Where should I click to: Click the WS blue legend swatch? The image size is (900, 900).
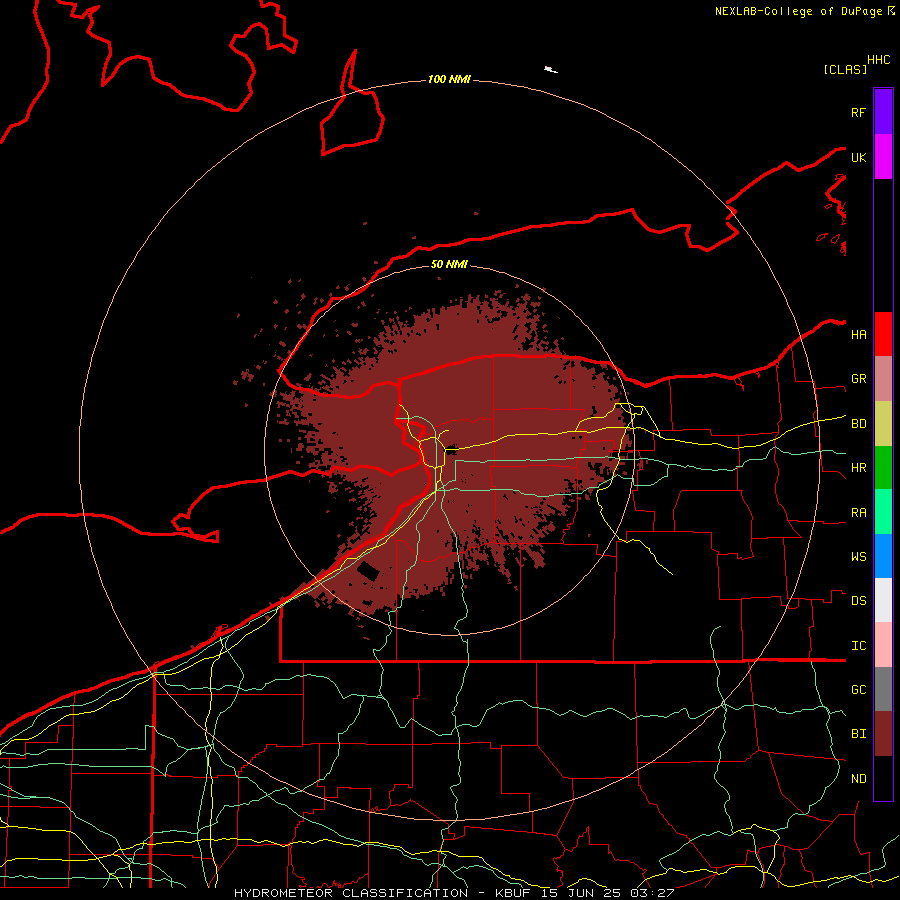pyautogui.click(x=883, y=556)
